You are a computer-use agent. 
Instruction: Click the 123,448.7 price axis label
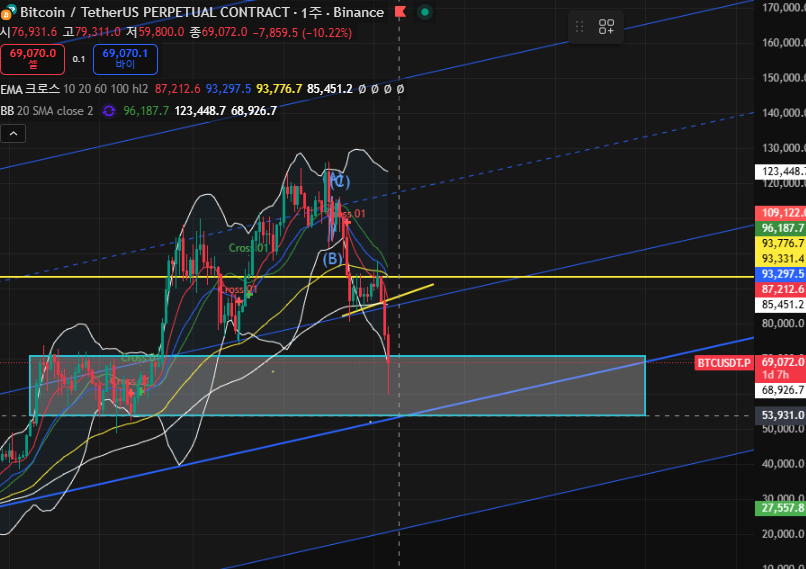click(780, 172)
